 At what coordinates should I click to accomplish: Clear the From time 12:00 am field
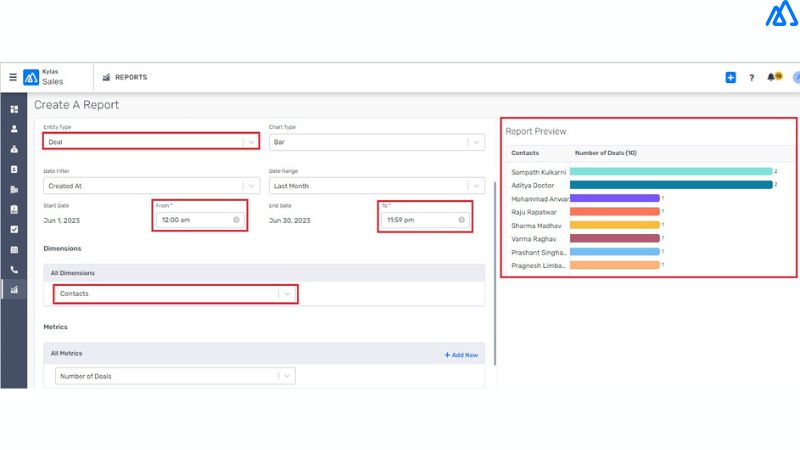[x=236, y=219]
